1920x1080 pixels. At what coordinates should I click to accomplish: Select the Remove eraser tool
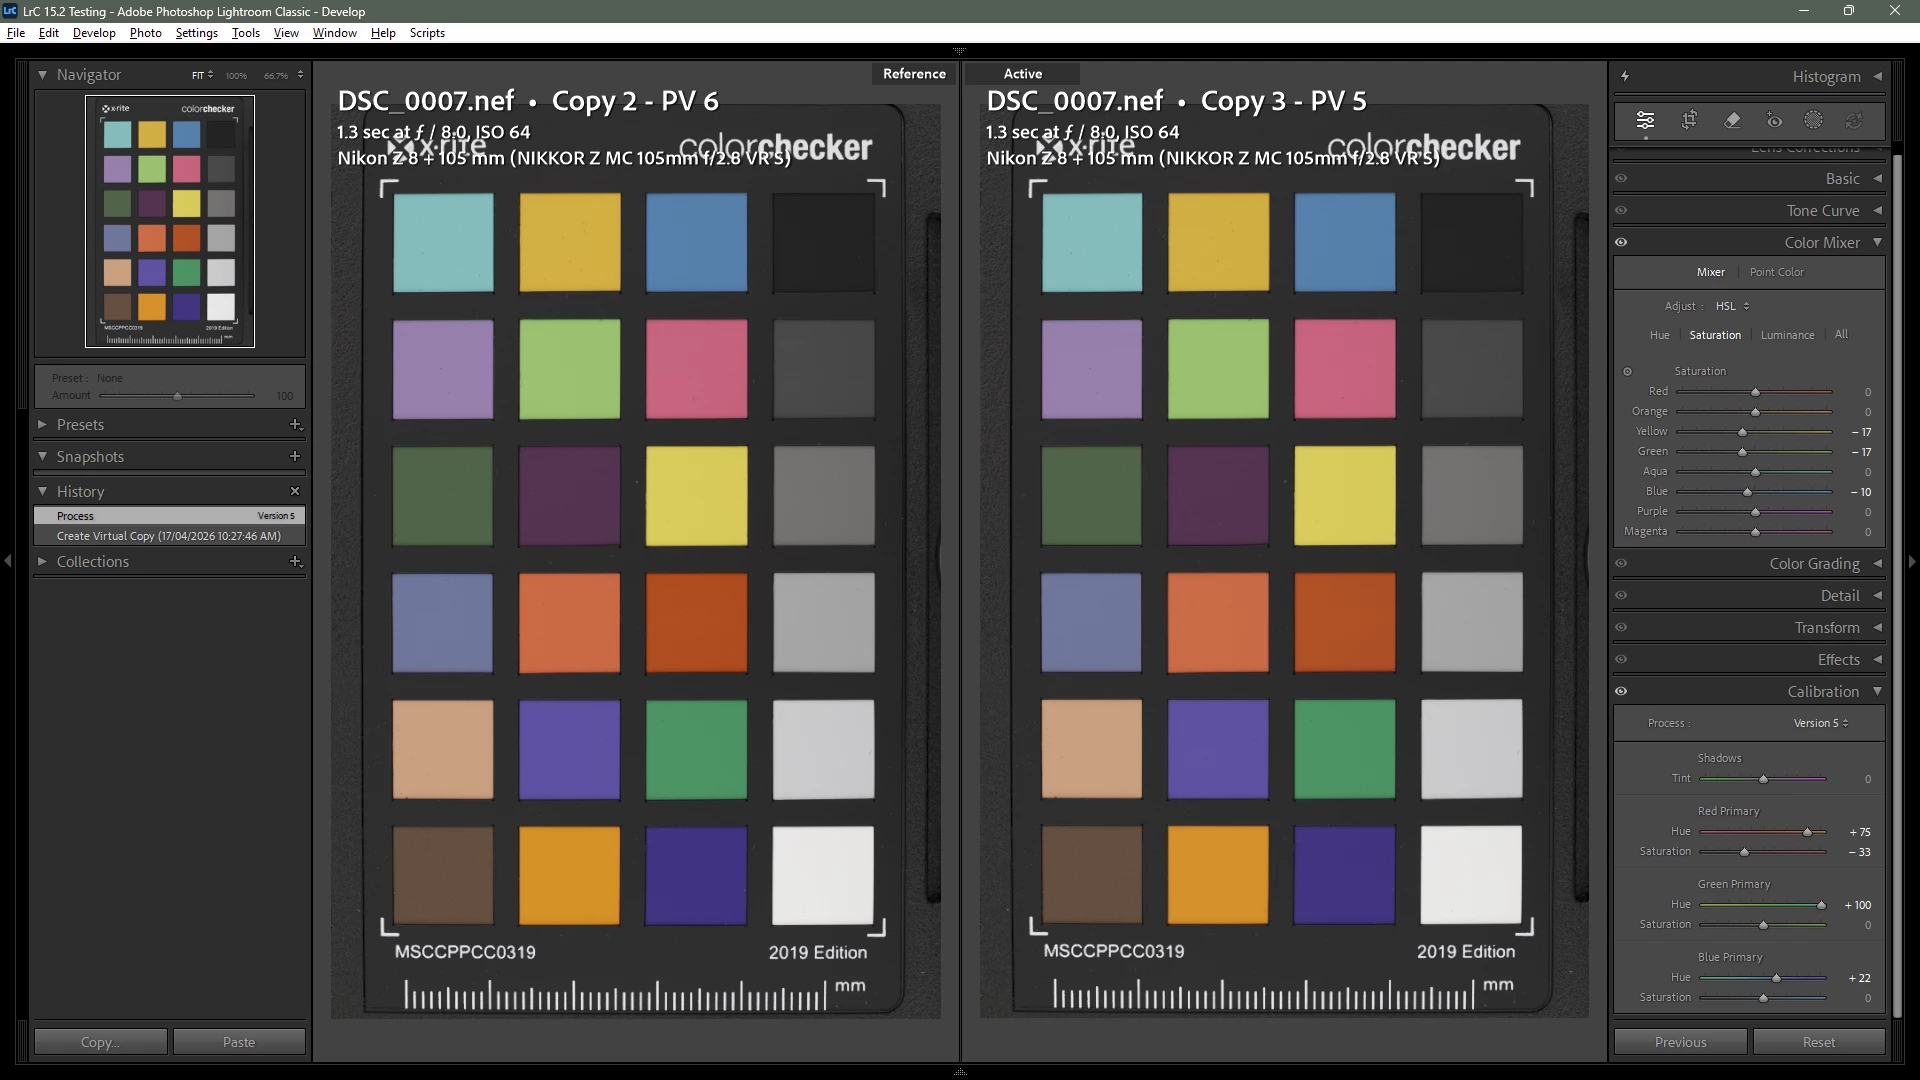pyautogui.click(x=1732, y=121)
